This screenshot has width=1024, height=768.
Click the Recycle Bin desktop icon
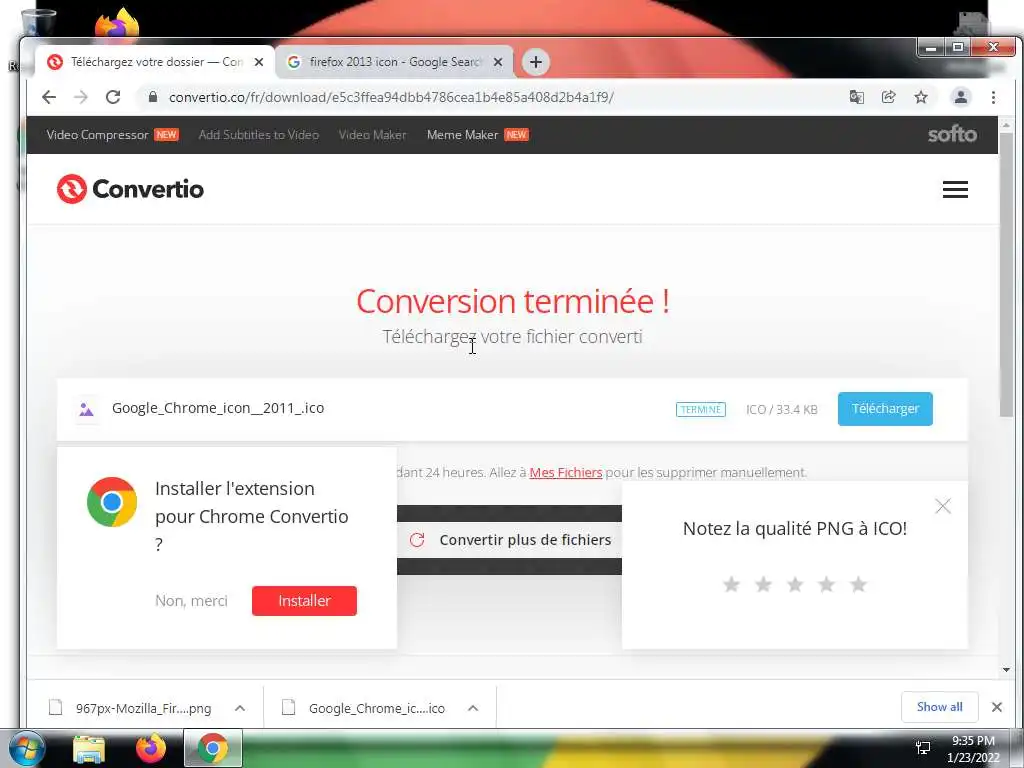[39, 23]
